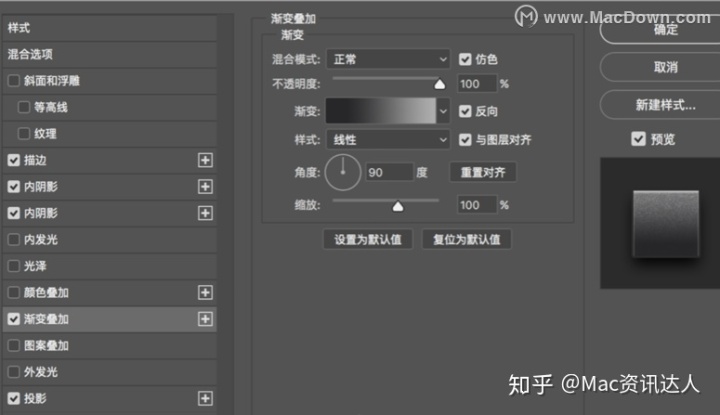Click the 重置对齐 button
Image resolution: width=720 pixels, height=415 pixels.
[483, 172]
